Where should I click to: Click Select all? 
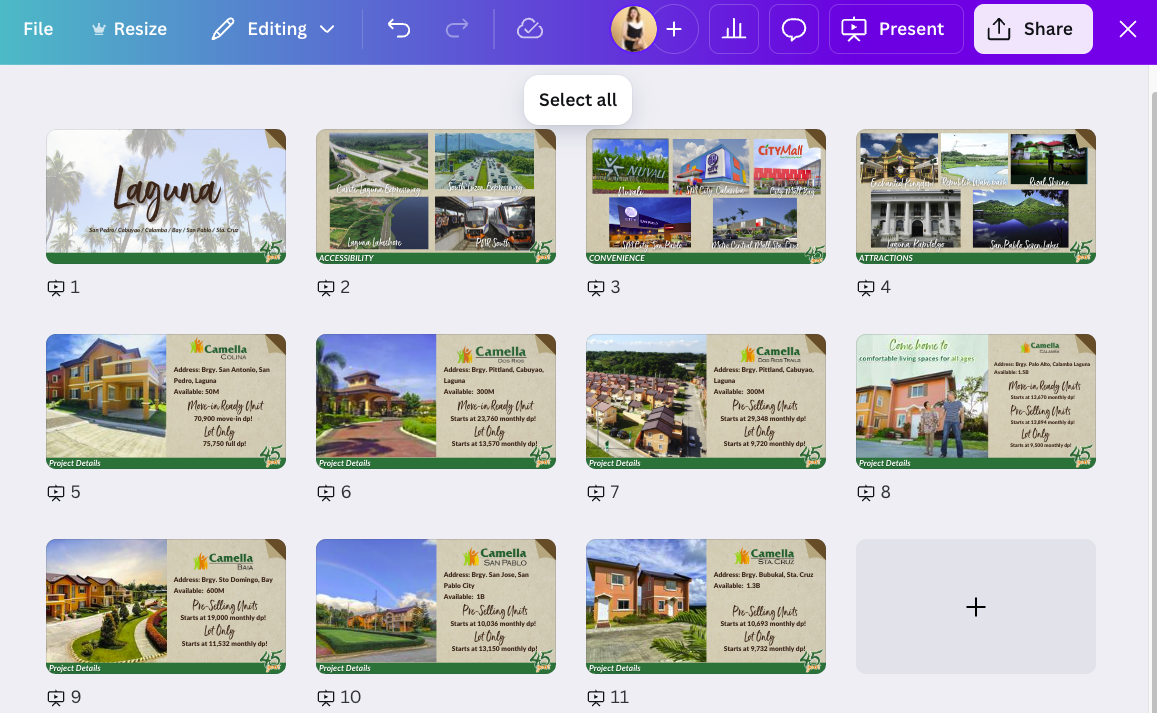click(578, 100)
